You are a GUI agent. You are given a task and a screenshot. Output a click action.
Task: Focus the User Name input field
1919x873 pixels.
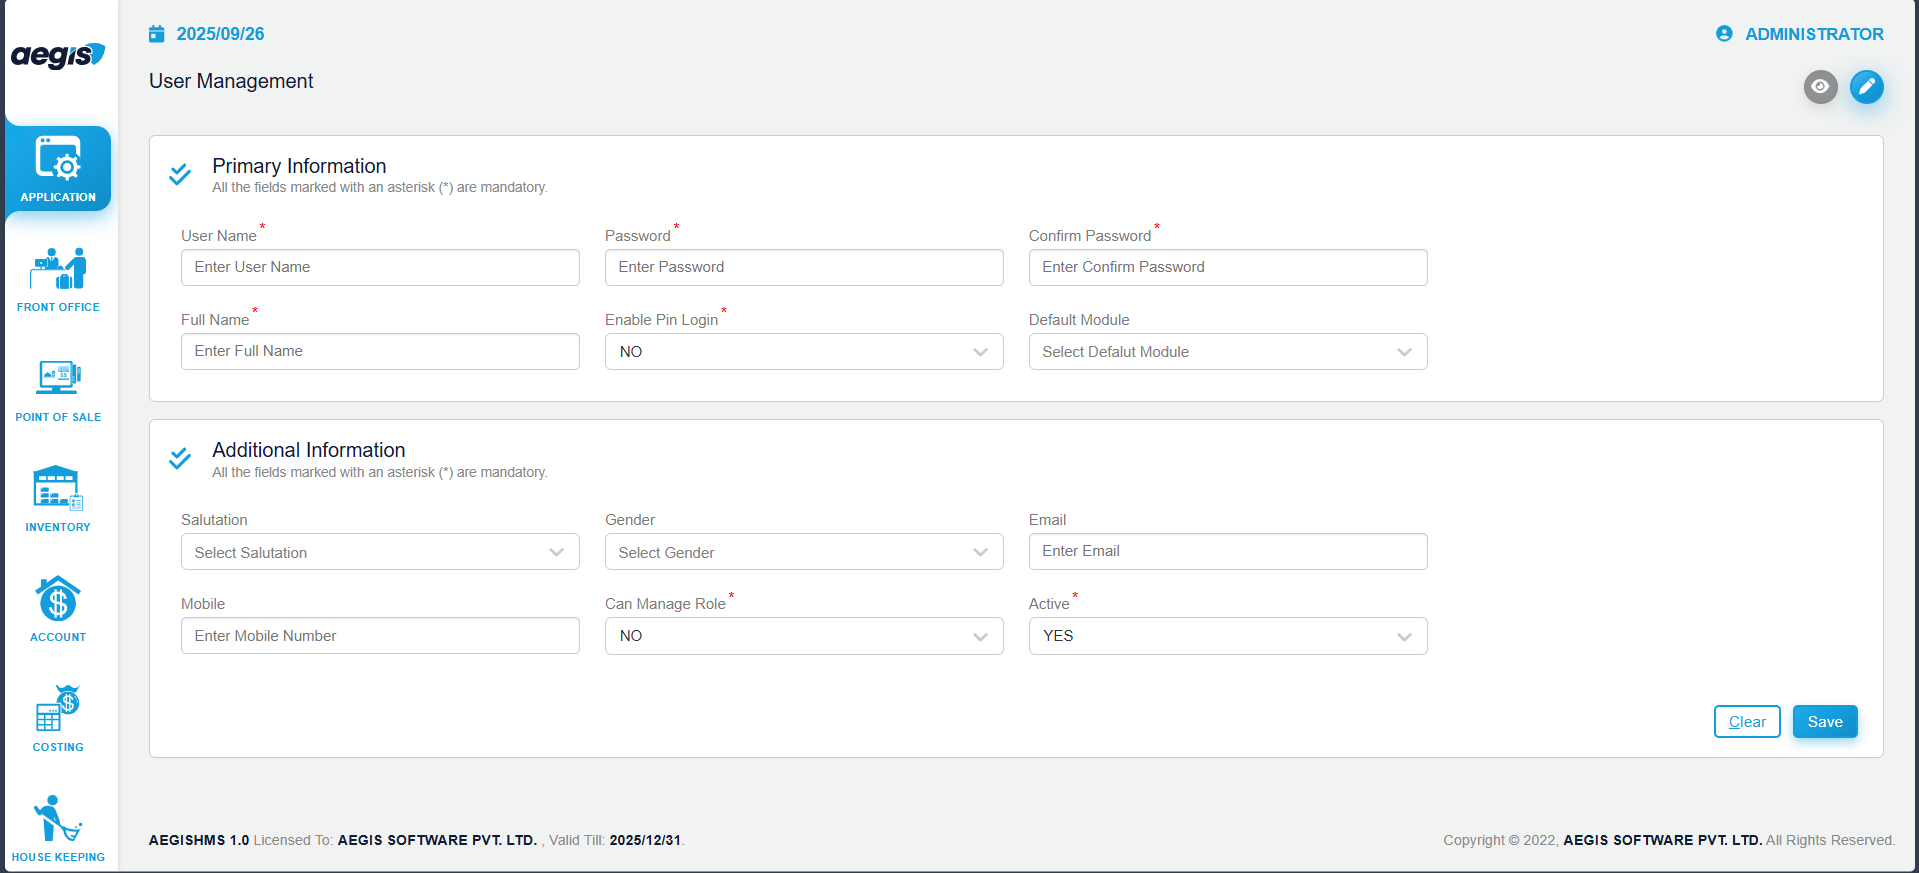[x=380, y=267]
